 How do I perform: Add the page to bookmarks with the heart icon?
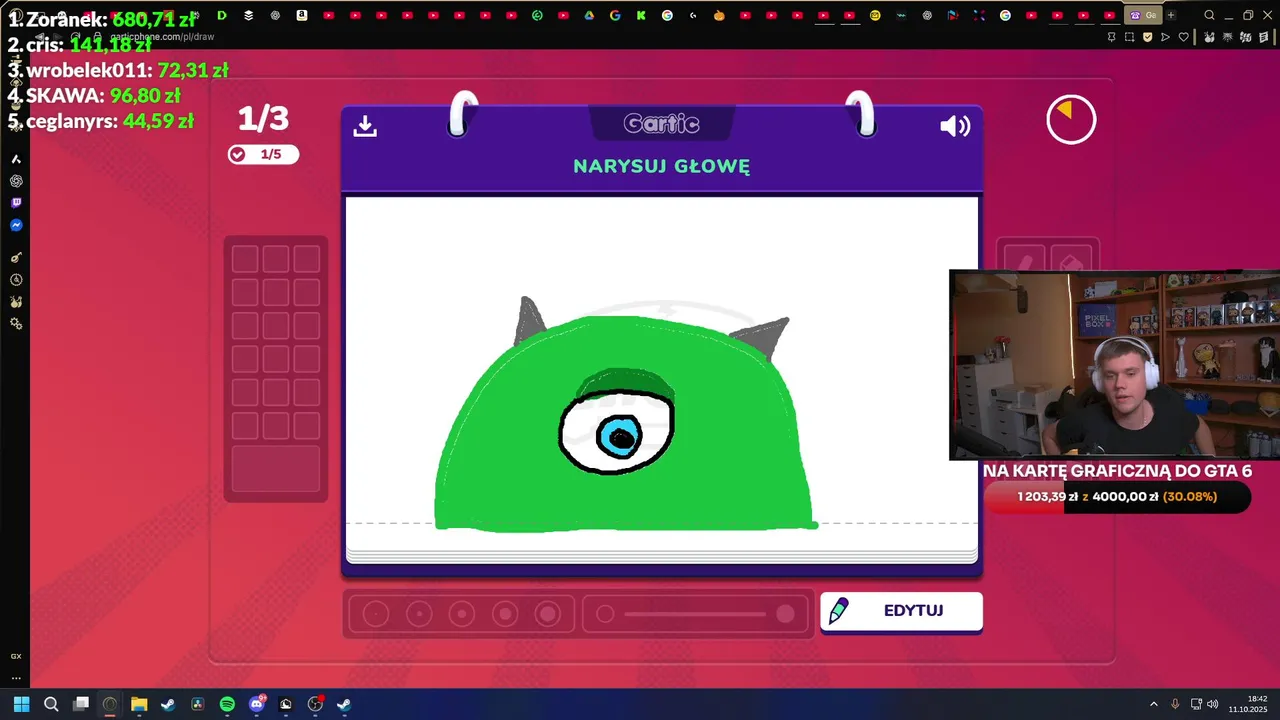(x=1183, y=37)
